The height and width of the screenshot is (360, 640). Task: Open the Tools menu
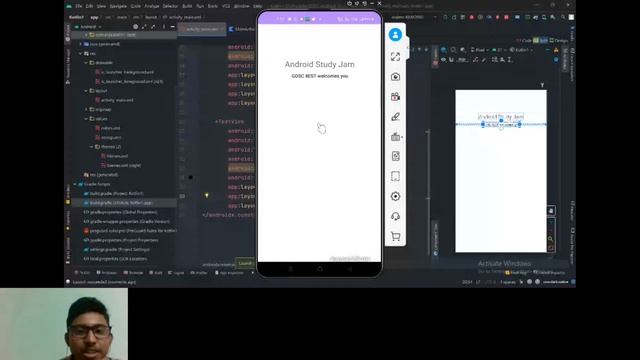(213, 6)
